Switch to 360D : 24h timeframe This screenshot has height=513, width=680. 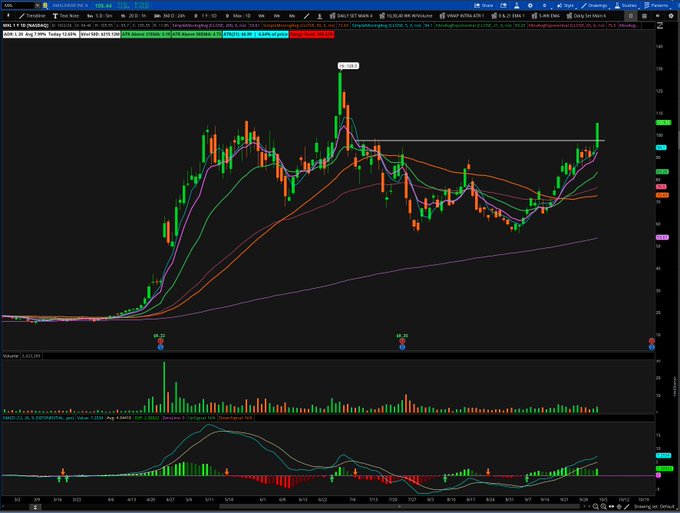tap(170, 16)
